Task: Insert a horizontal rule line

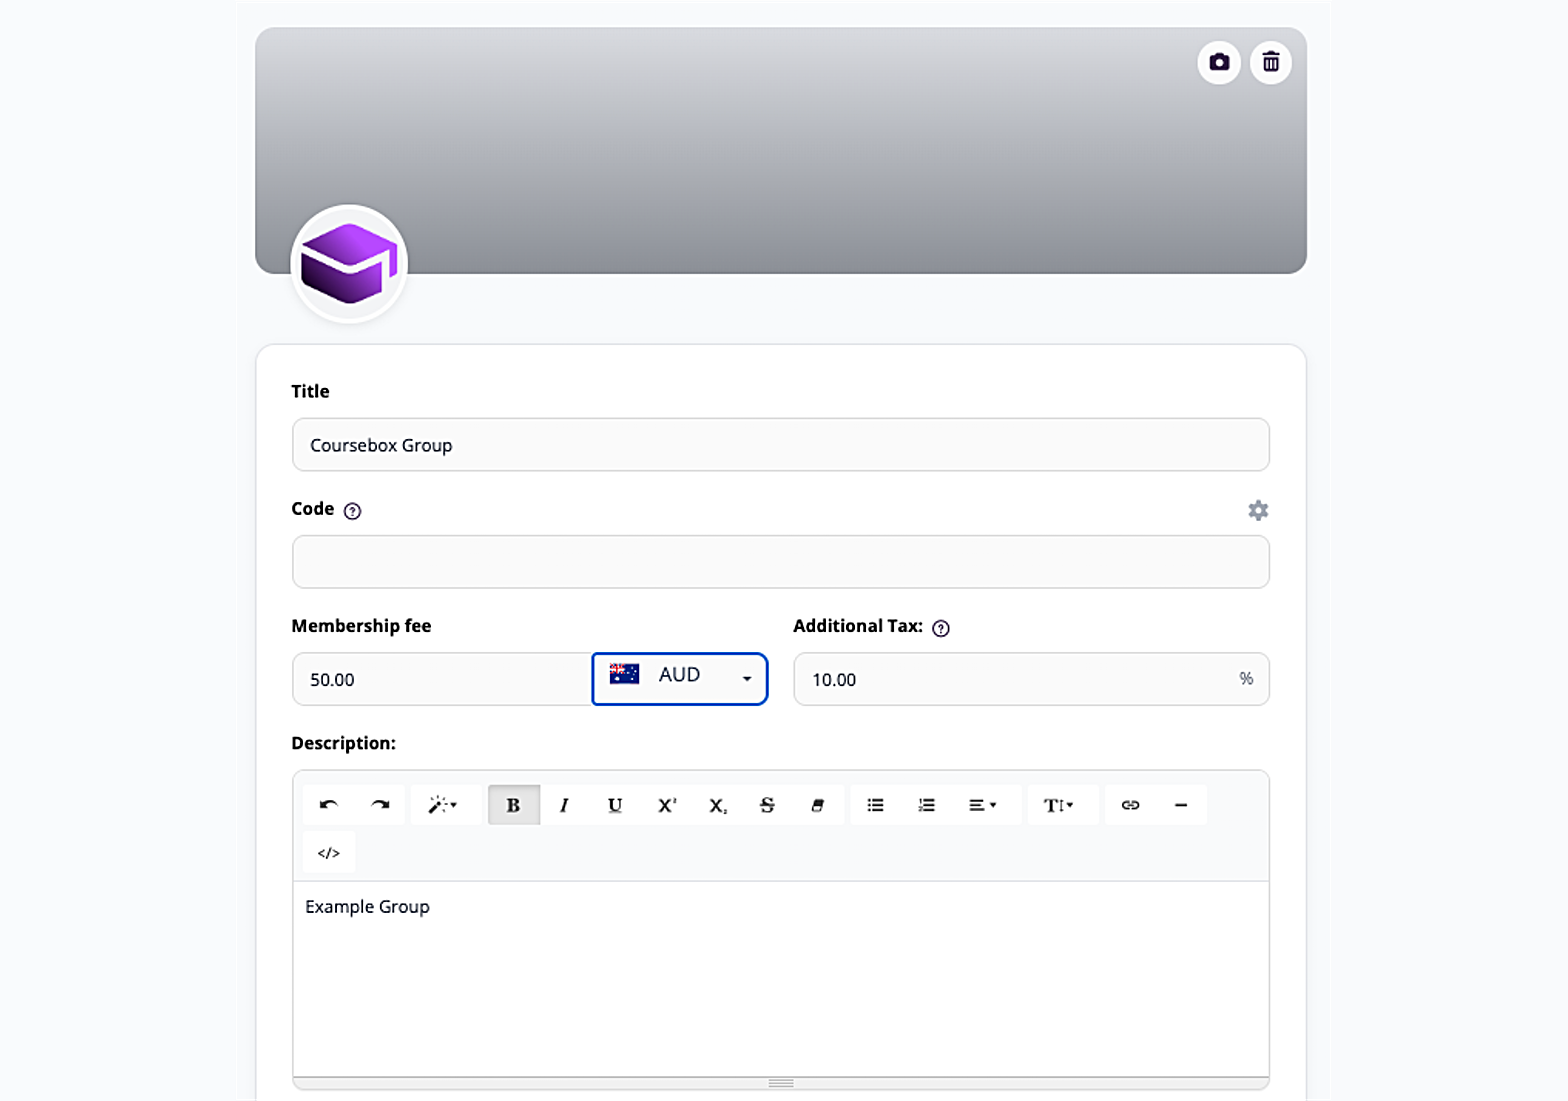Action: (x=1181, y=805)
